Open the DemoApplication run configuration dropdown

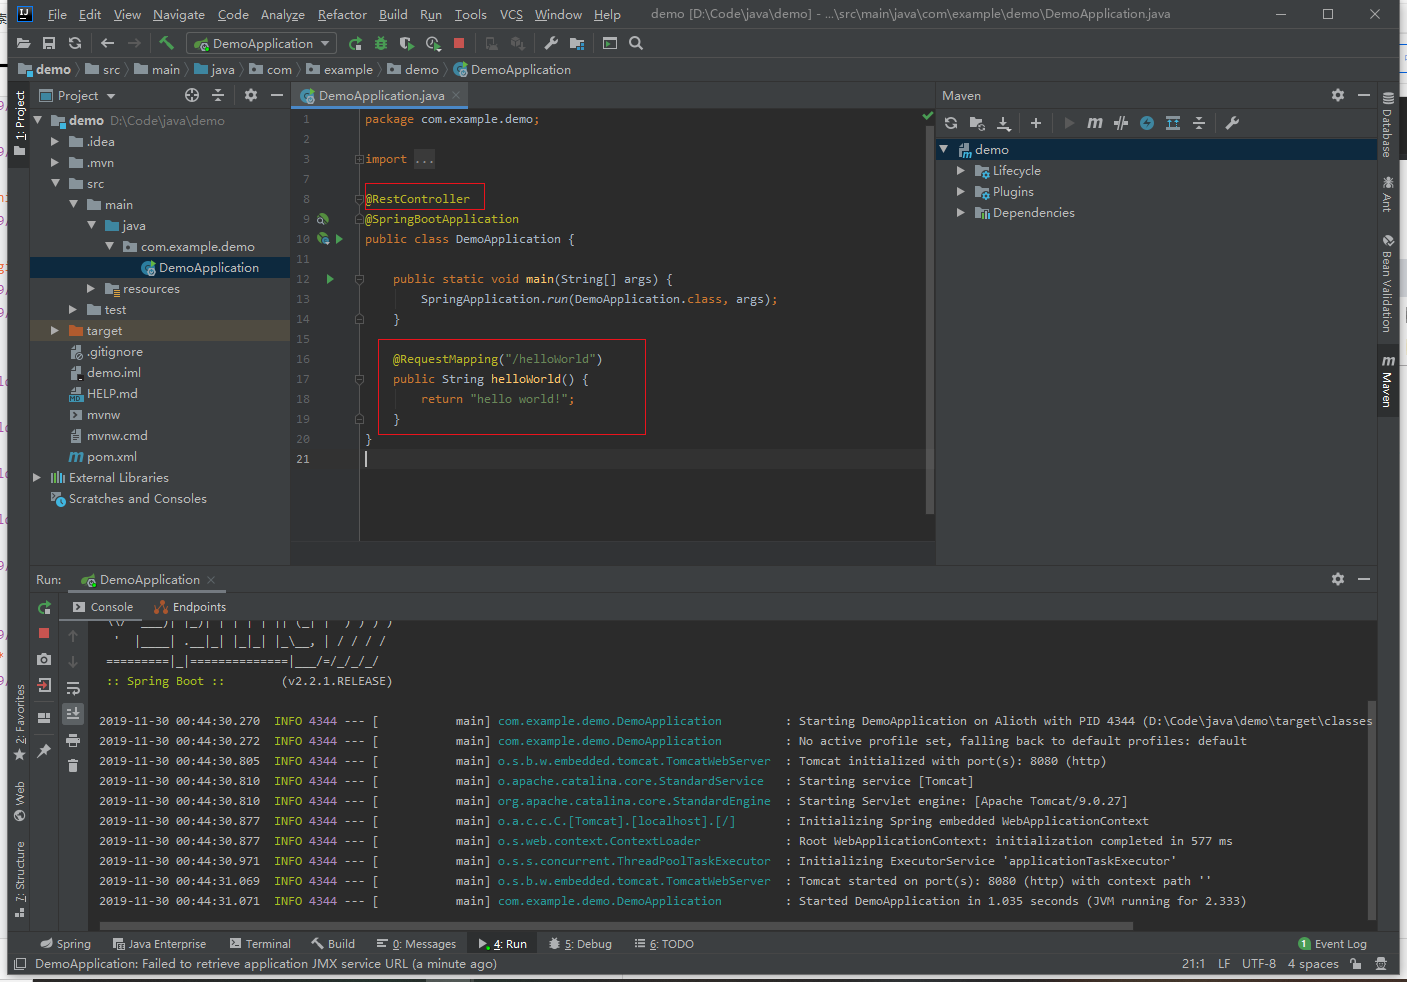pos(263,43)
